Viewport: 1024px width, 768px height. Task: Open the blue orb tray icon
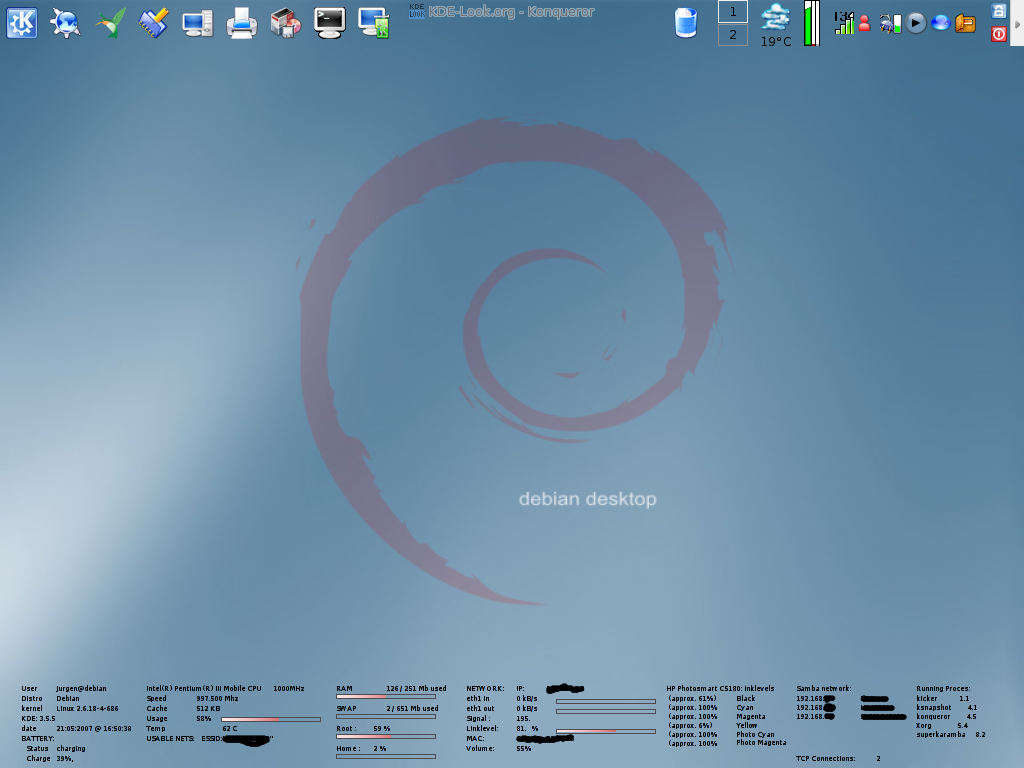940,24
